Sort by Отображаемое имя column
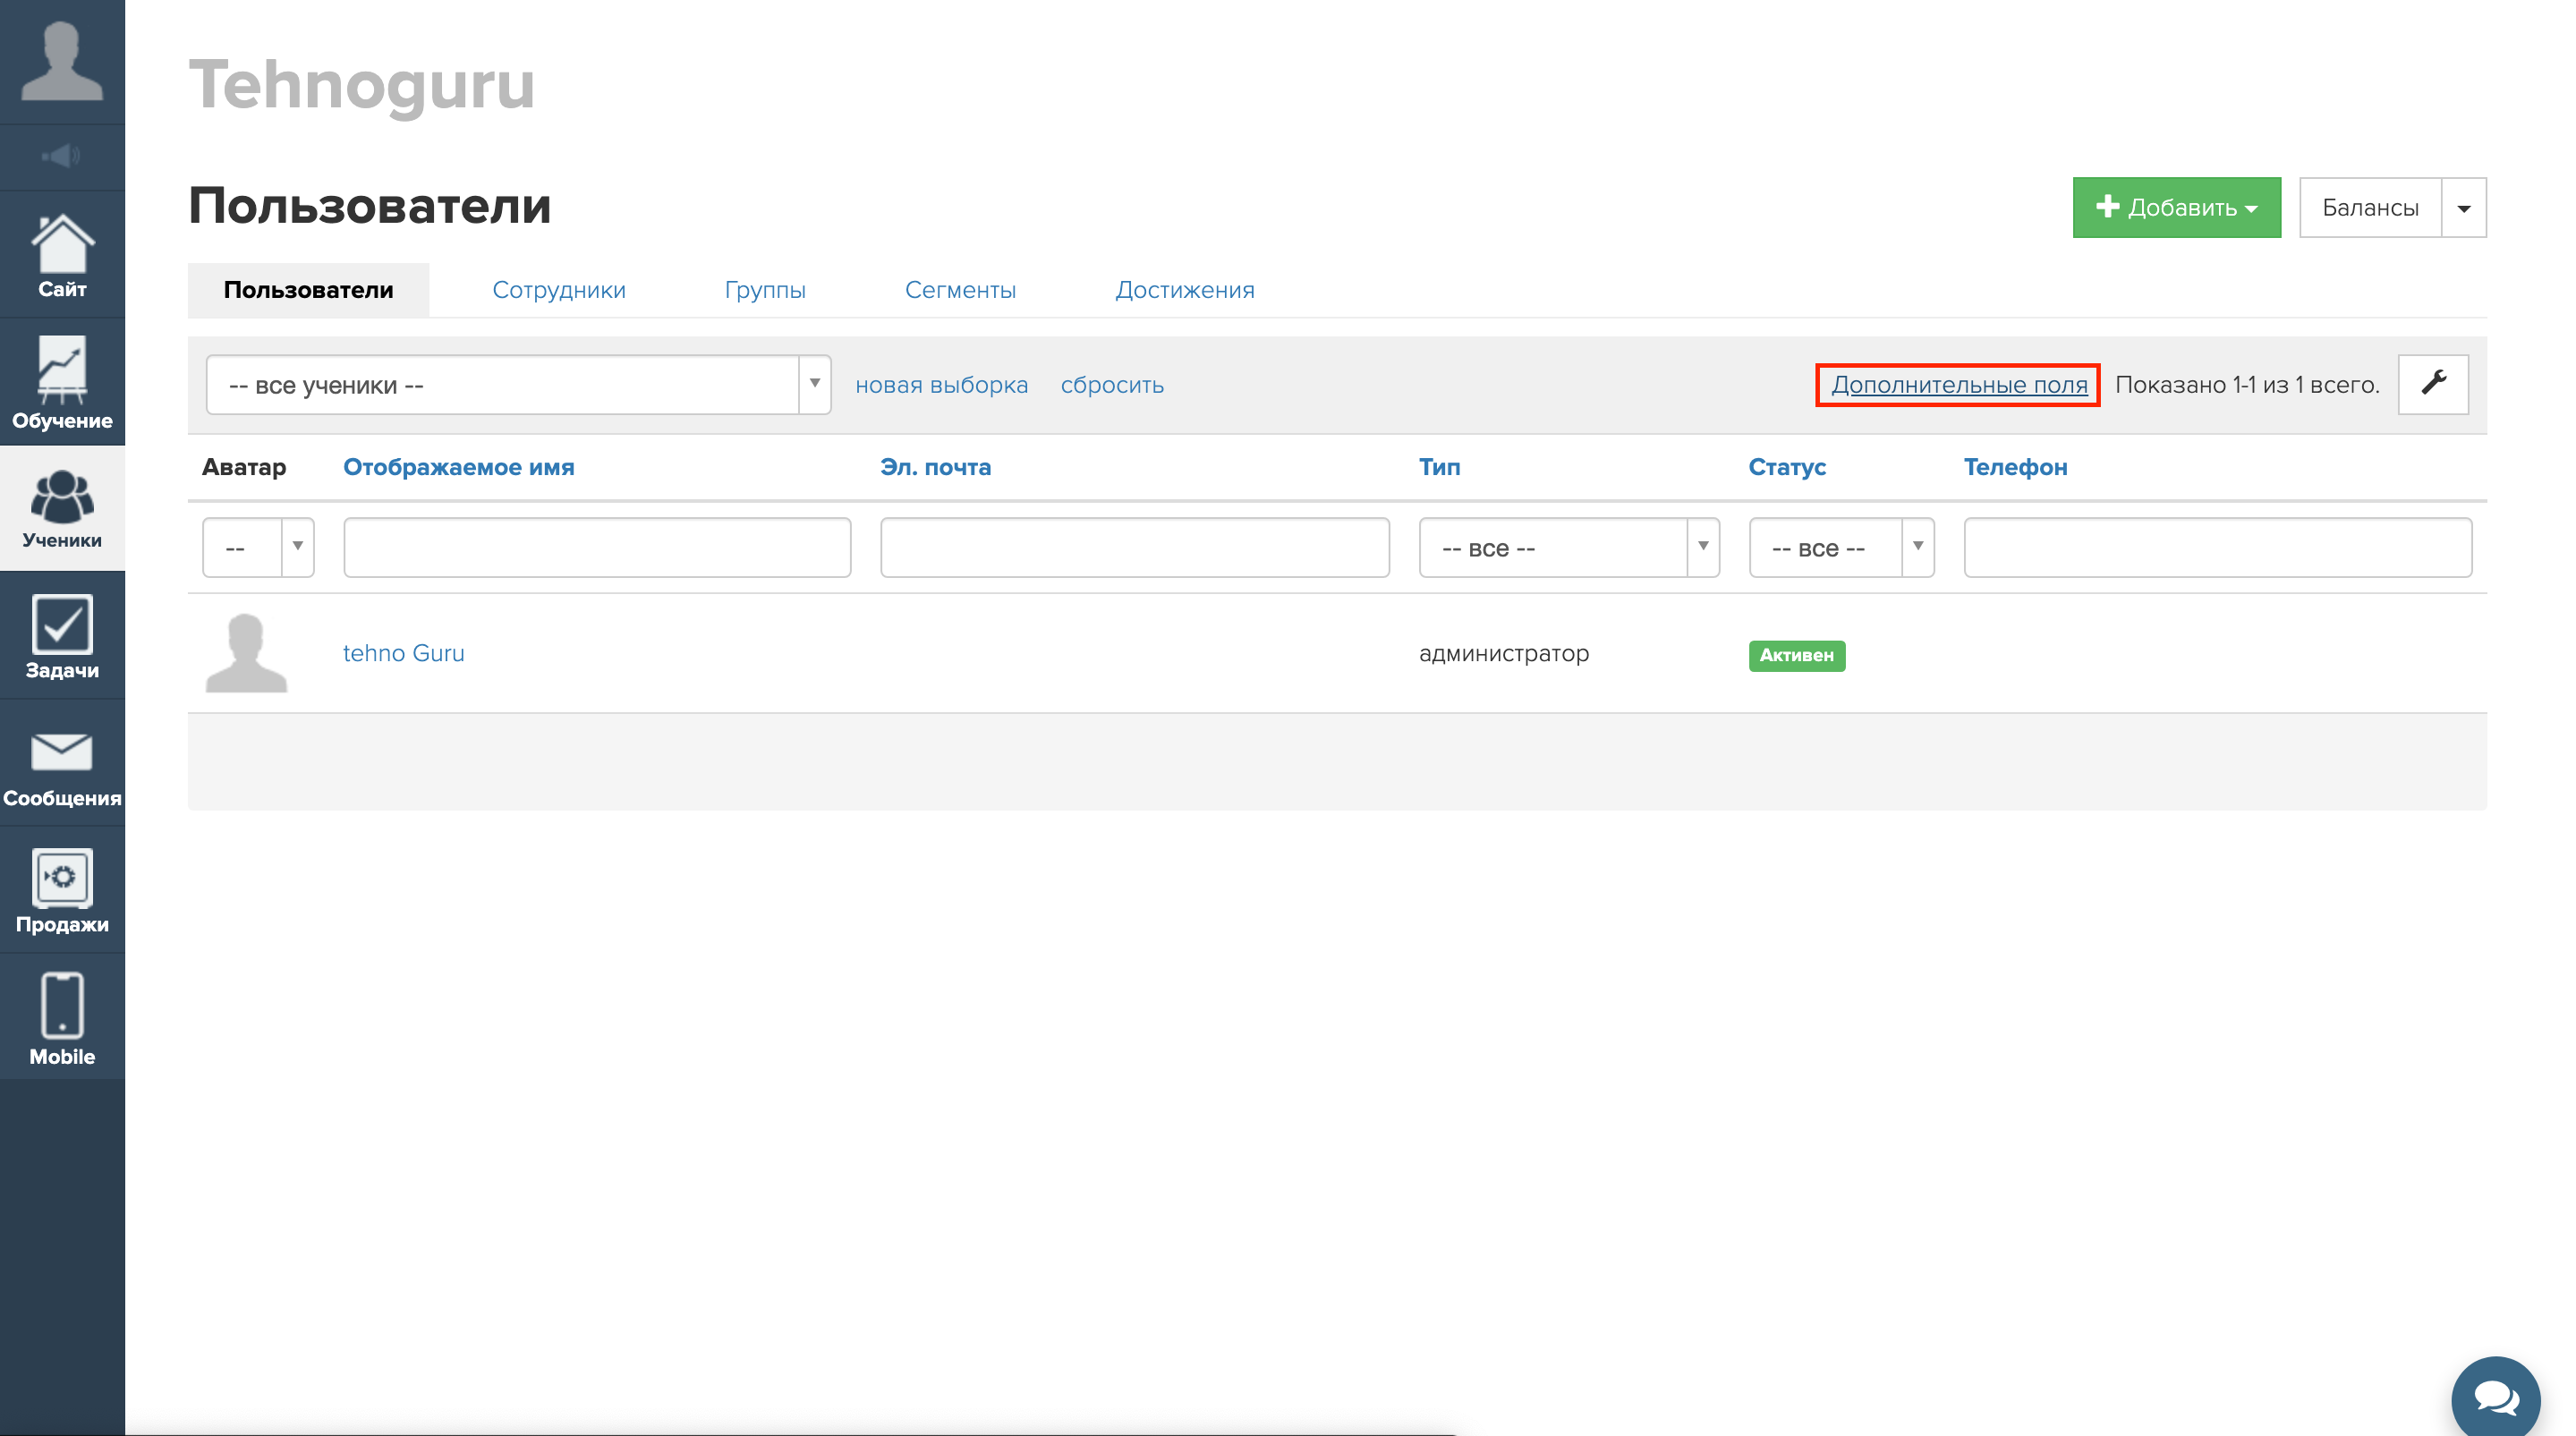Viewport: 2576px width, 1436px height. tap(458, 467)
